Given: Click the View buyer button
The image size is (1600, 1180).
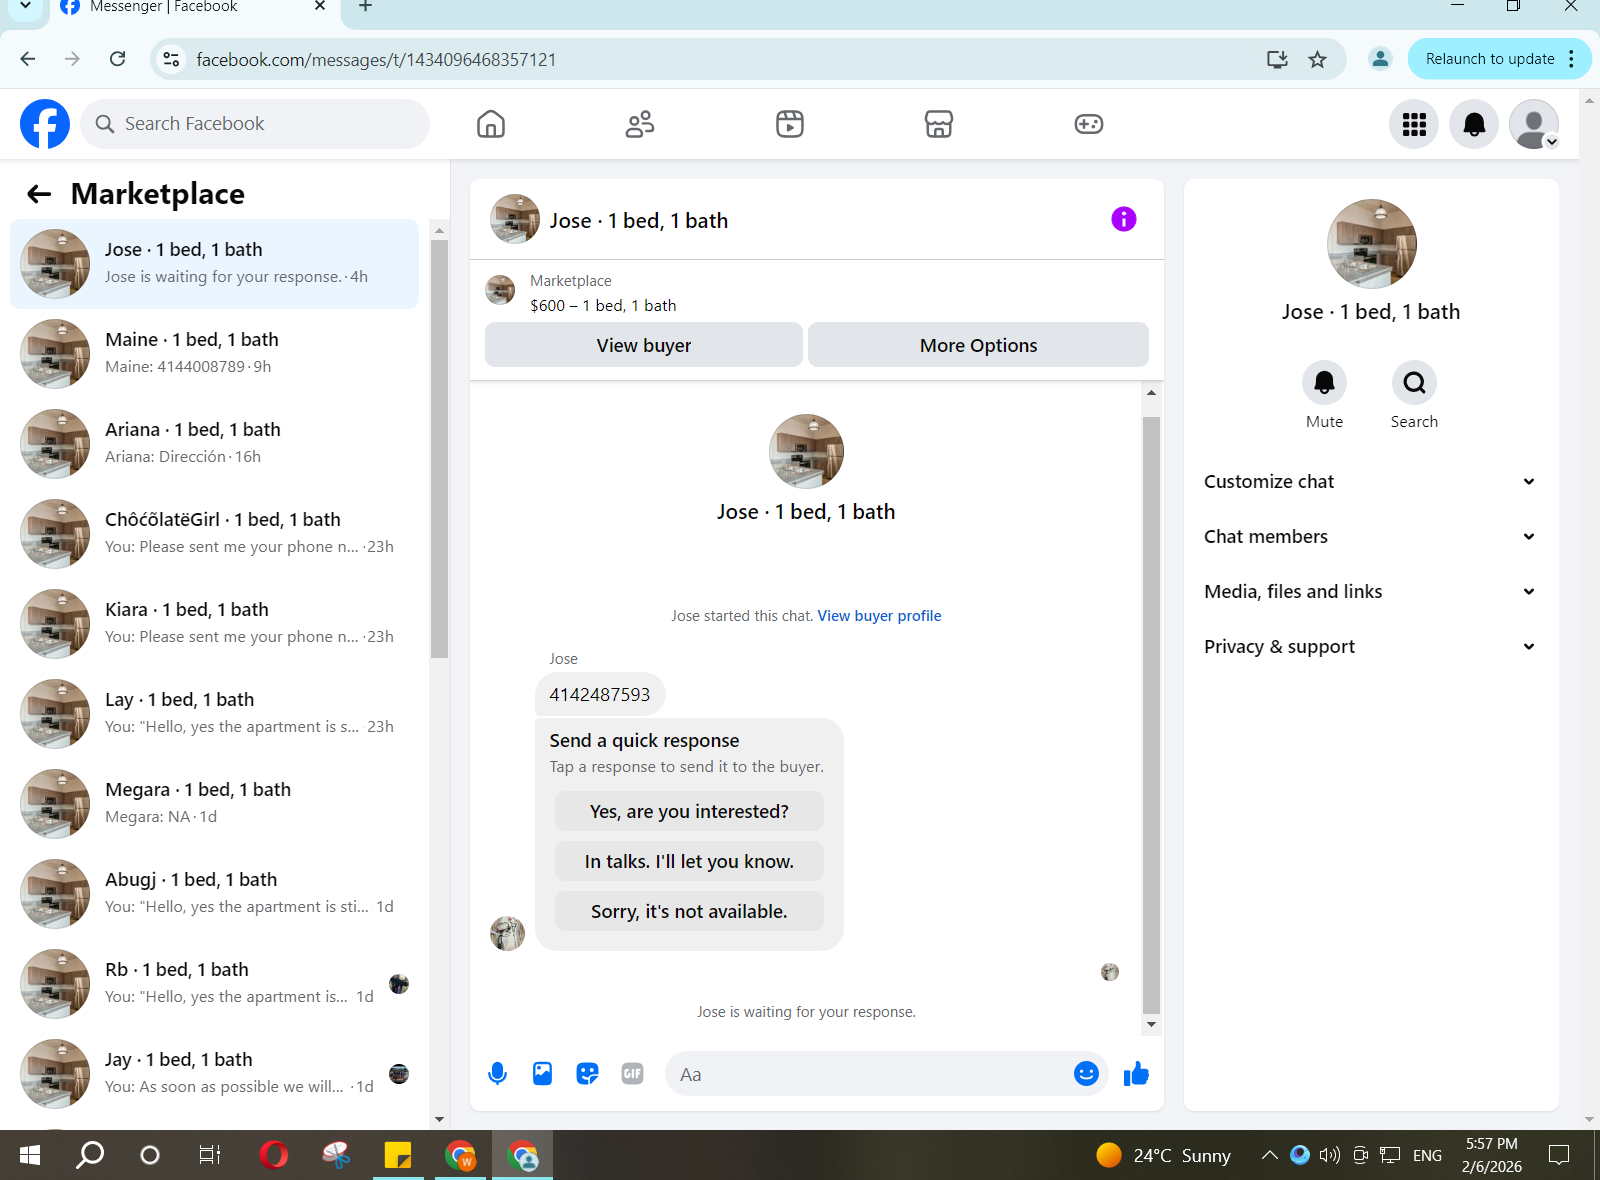Looking at the screenshot, I should point(644,345).
